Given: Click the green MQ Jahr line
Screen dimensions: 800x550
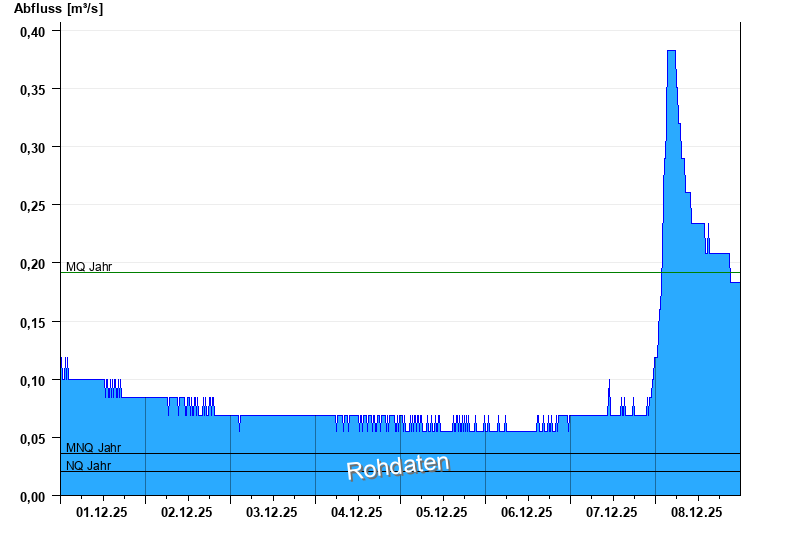Looking at the screenshot, I should [401, 272].
